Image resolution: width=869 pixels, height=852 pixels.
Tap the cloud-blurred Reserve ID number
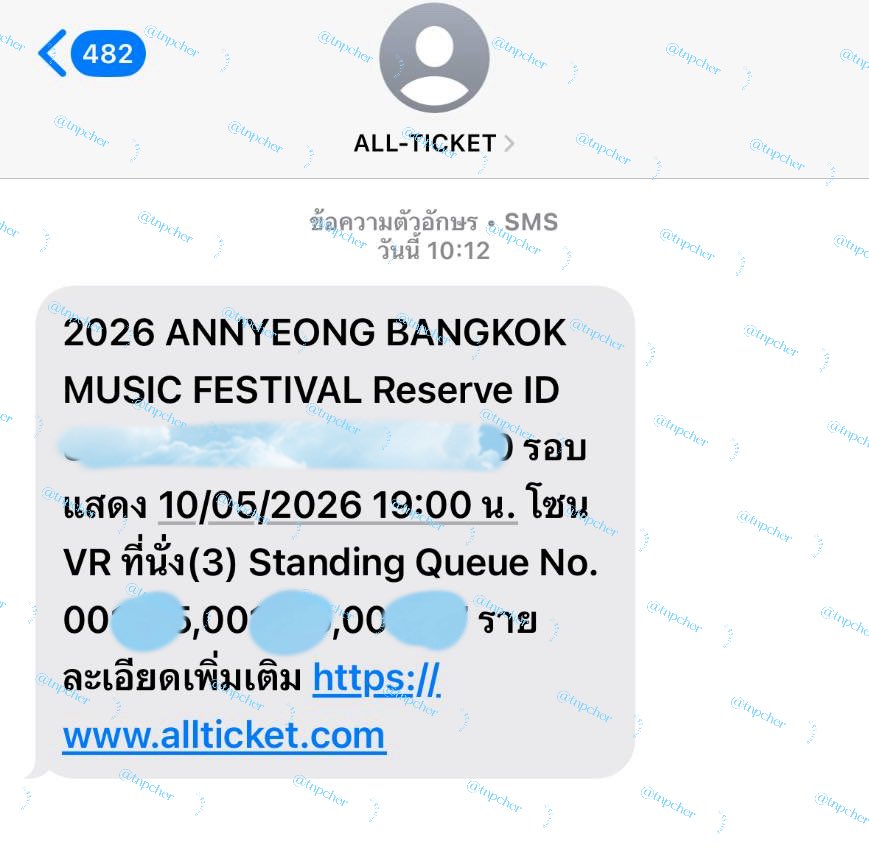(x=282, y=446)
